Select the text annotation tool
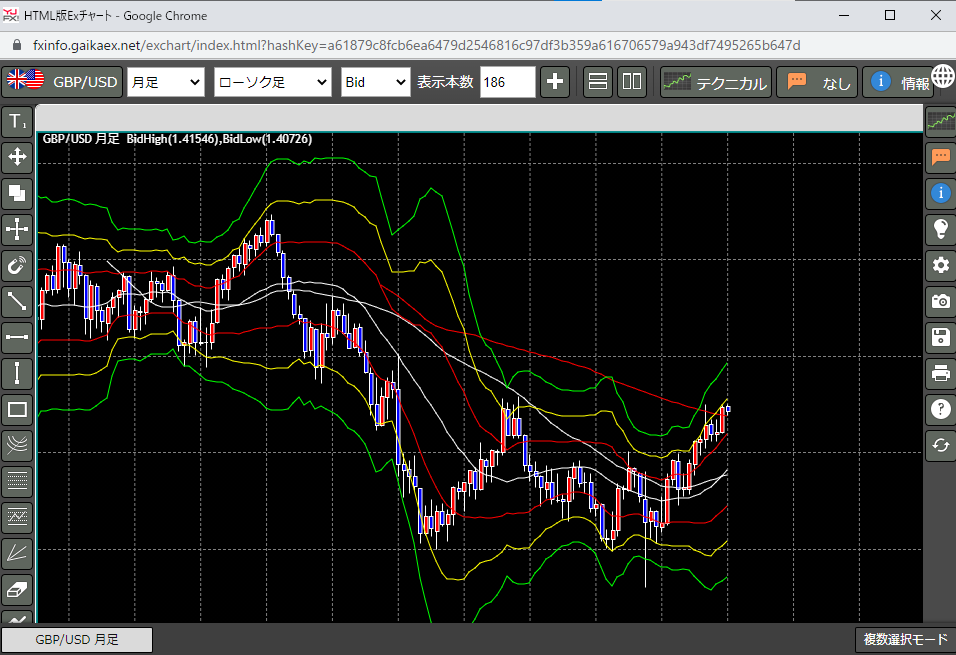This screenshot has height=655, width=956. coord(17,122)
